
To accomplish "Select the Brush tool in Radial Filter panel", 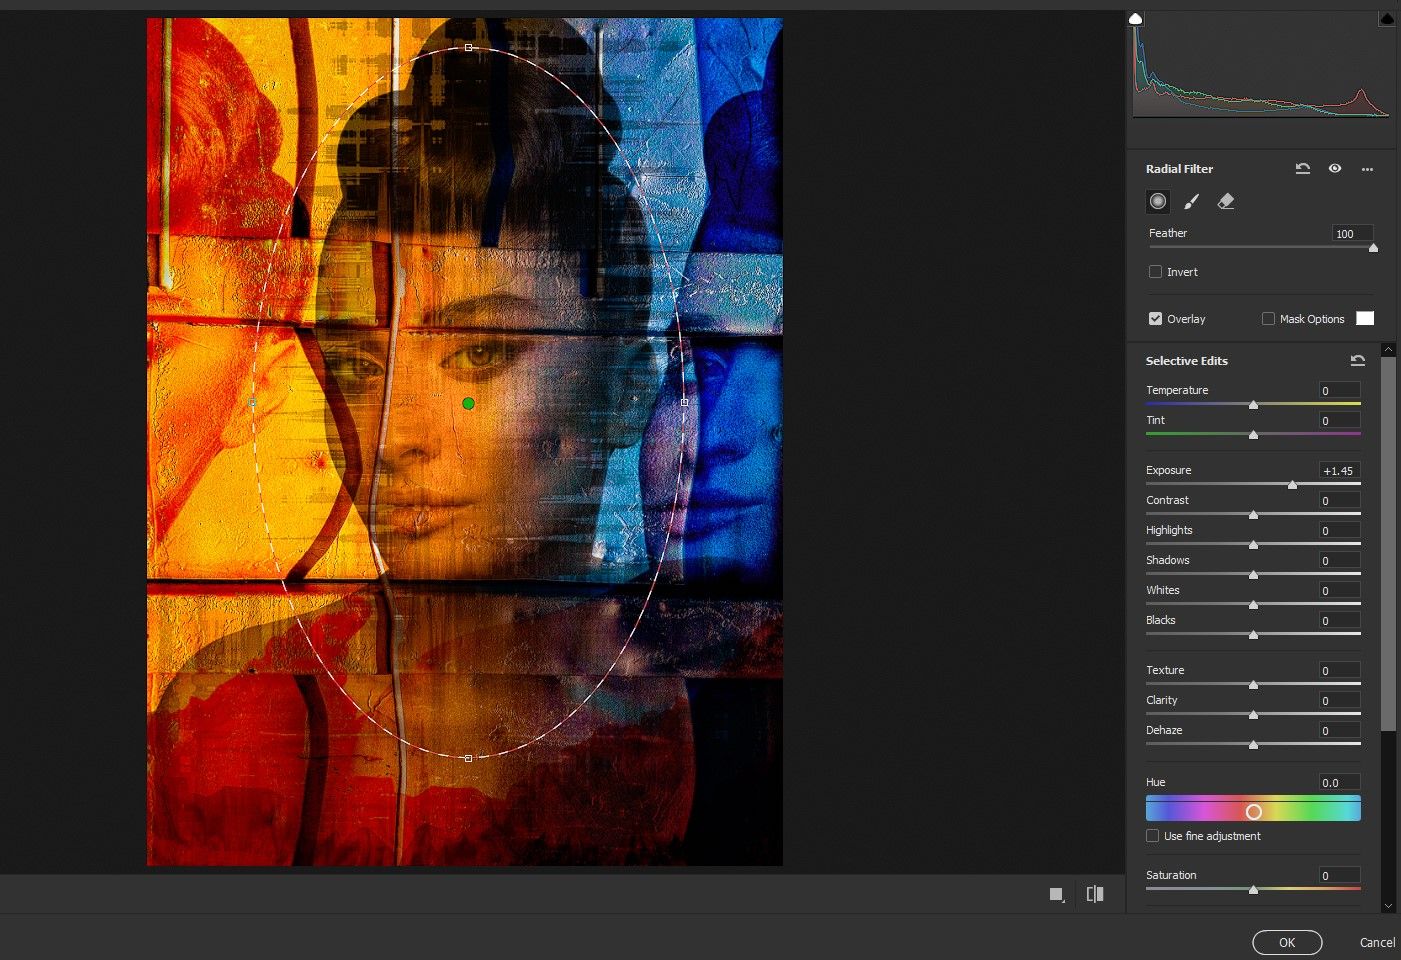I will tap(1191, 201).
